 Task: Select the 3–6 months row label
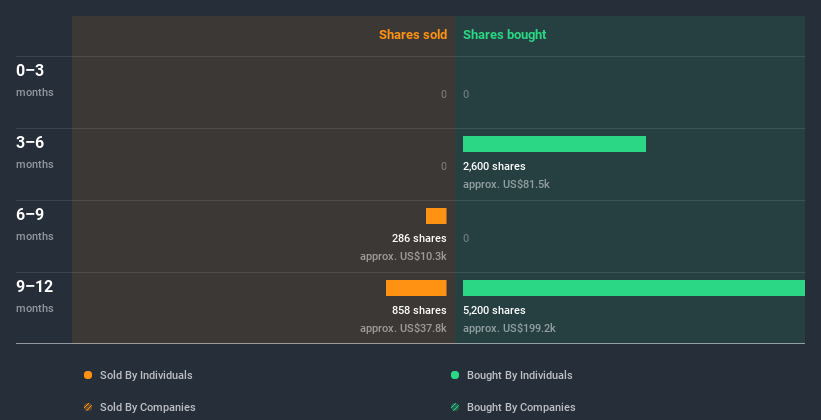(35, 152)
